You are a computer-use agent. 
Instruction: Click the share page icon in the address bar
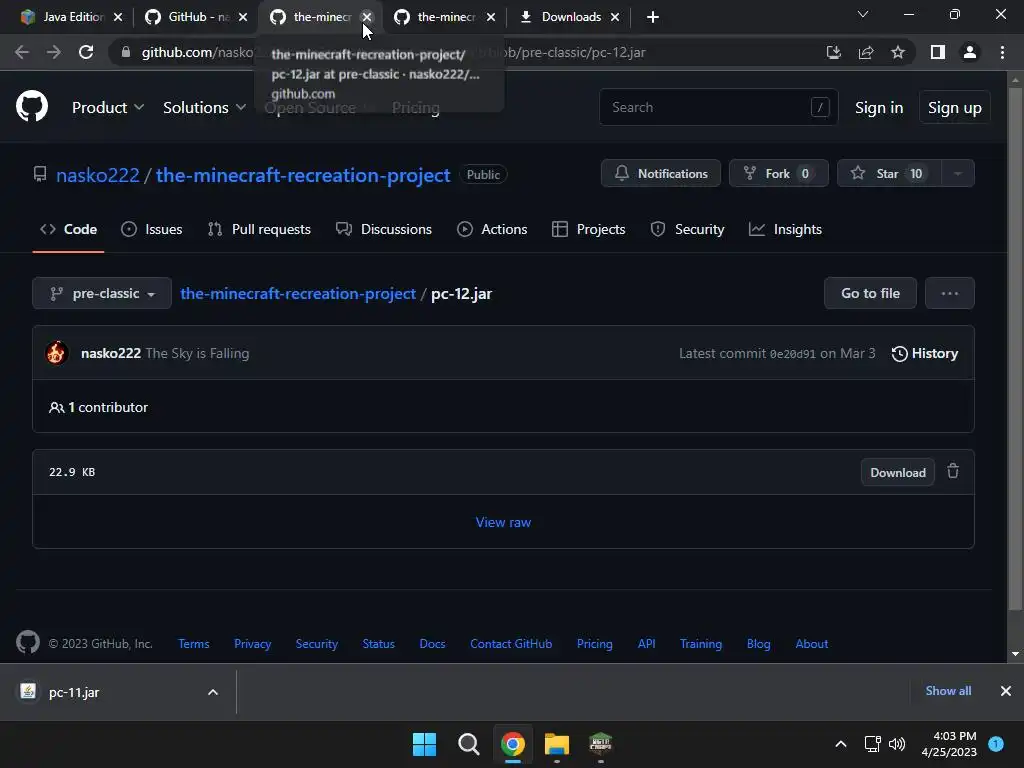point(866,52)
